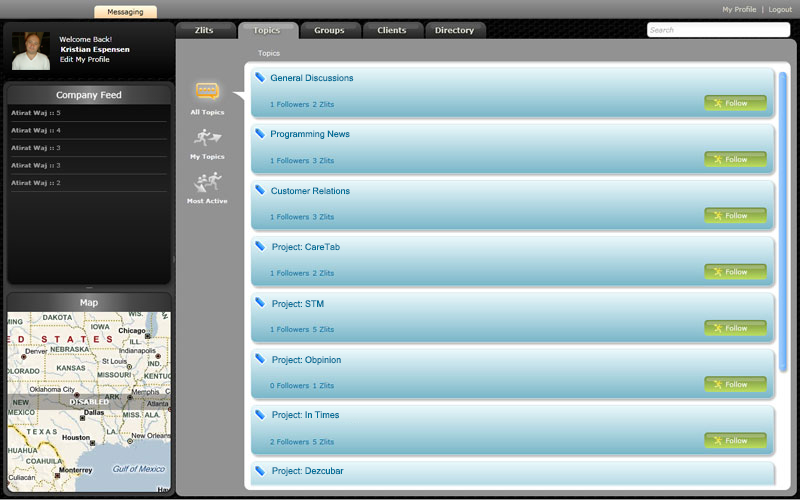Show the Most Active topics icon
The width and height of the screenshot is (800, 500).
pyautogui.click(x=207, y=183)
